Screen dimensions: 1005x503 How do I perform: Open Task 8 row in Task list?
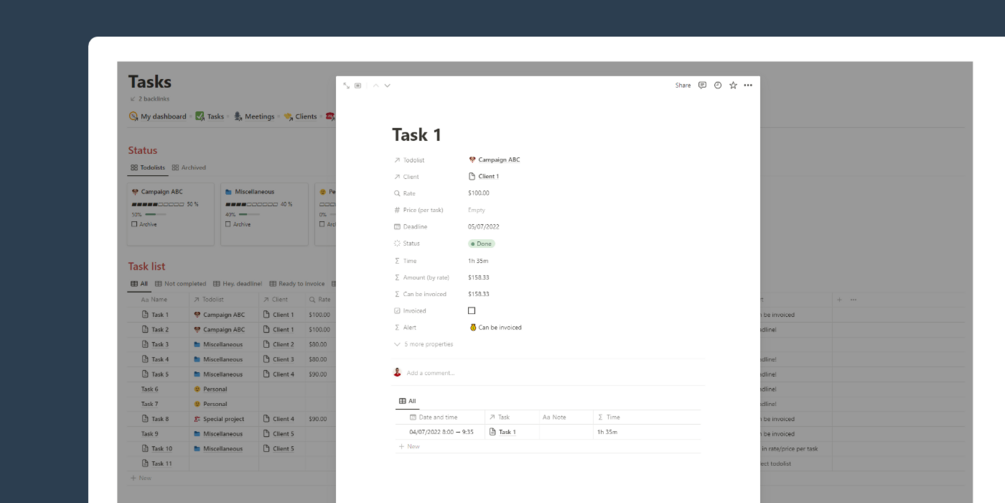click(x=155, y=418)
